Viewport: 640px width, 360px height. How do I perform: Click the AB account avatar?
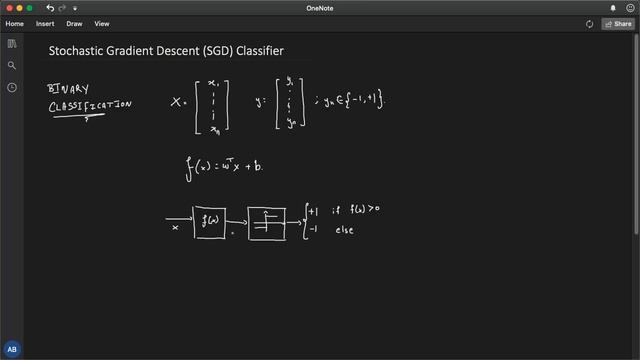[12, 349]
